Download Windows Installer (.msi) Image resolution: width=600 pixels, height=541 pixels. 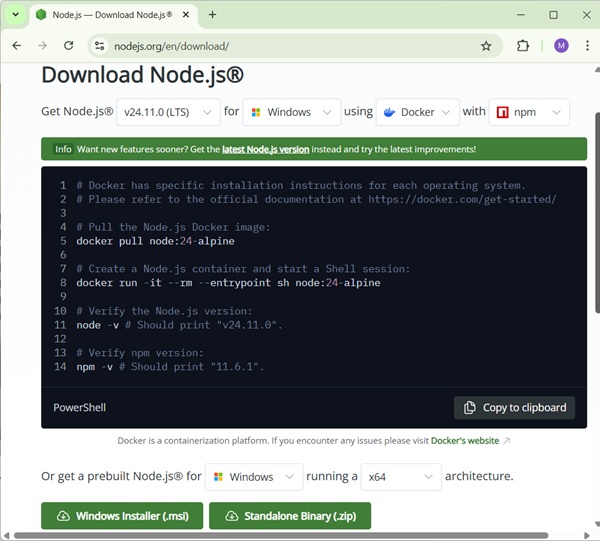(122, 516)
